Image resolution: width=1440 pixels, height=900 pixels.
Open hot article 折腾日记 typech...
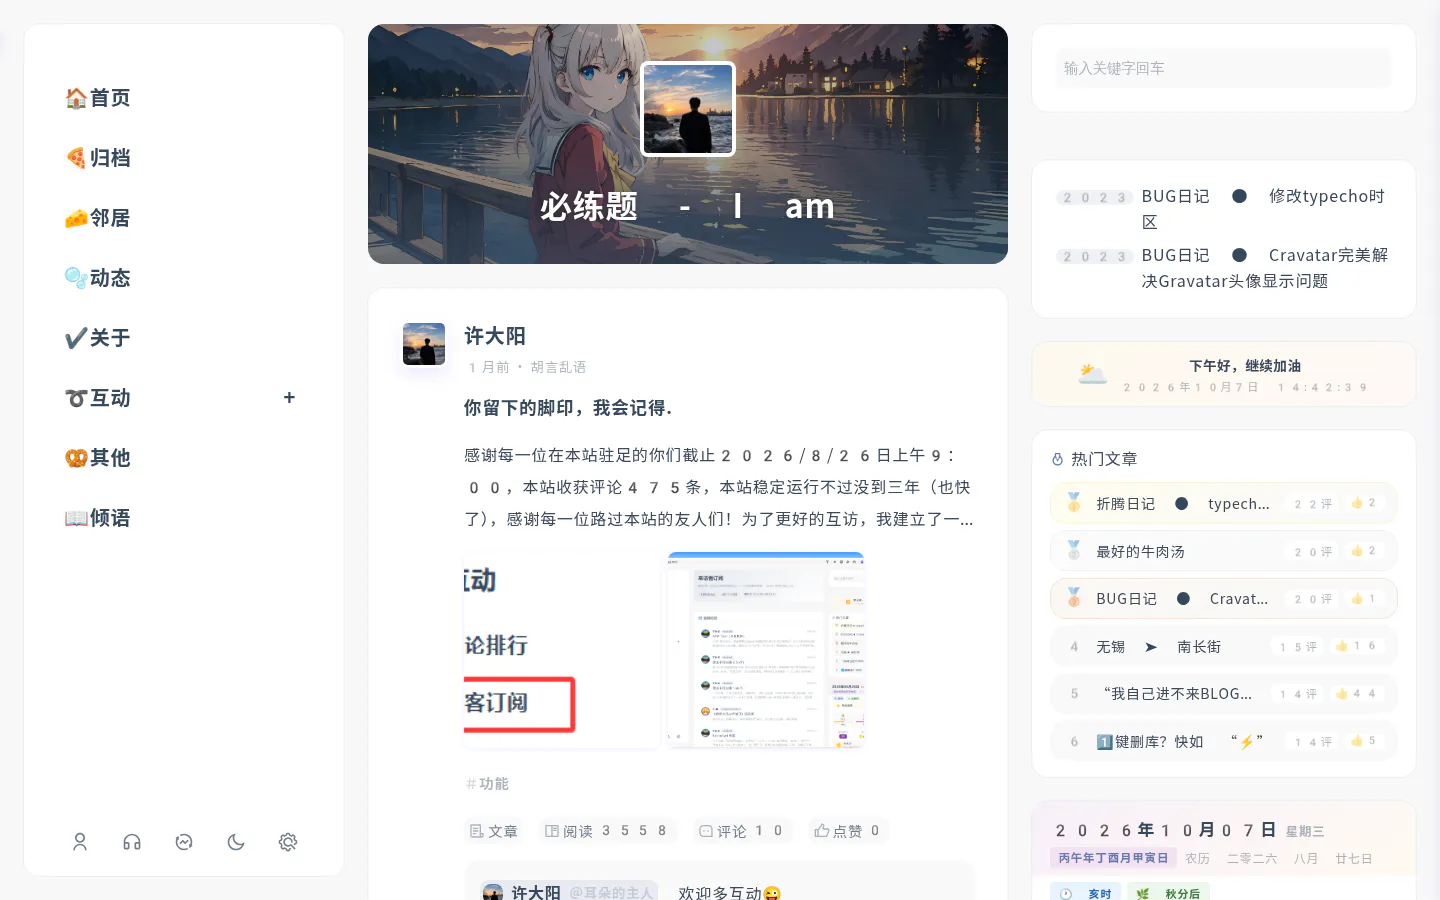click(x=1224, y=503)
